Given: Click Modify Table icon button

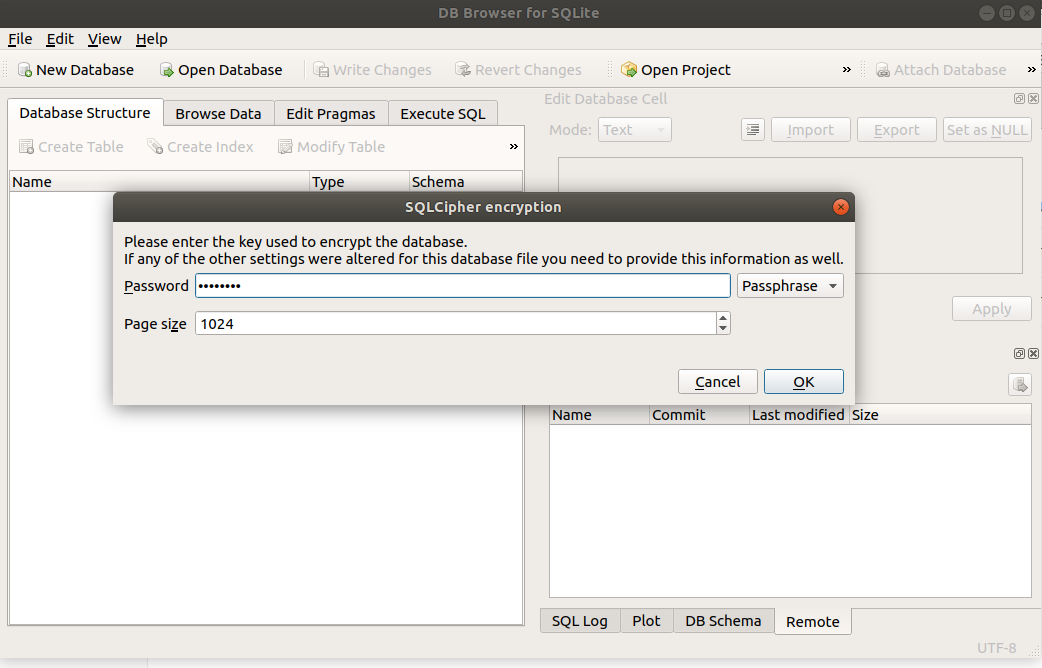Looking at the screenshot, I should (x=331, y=147).
